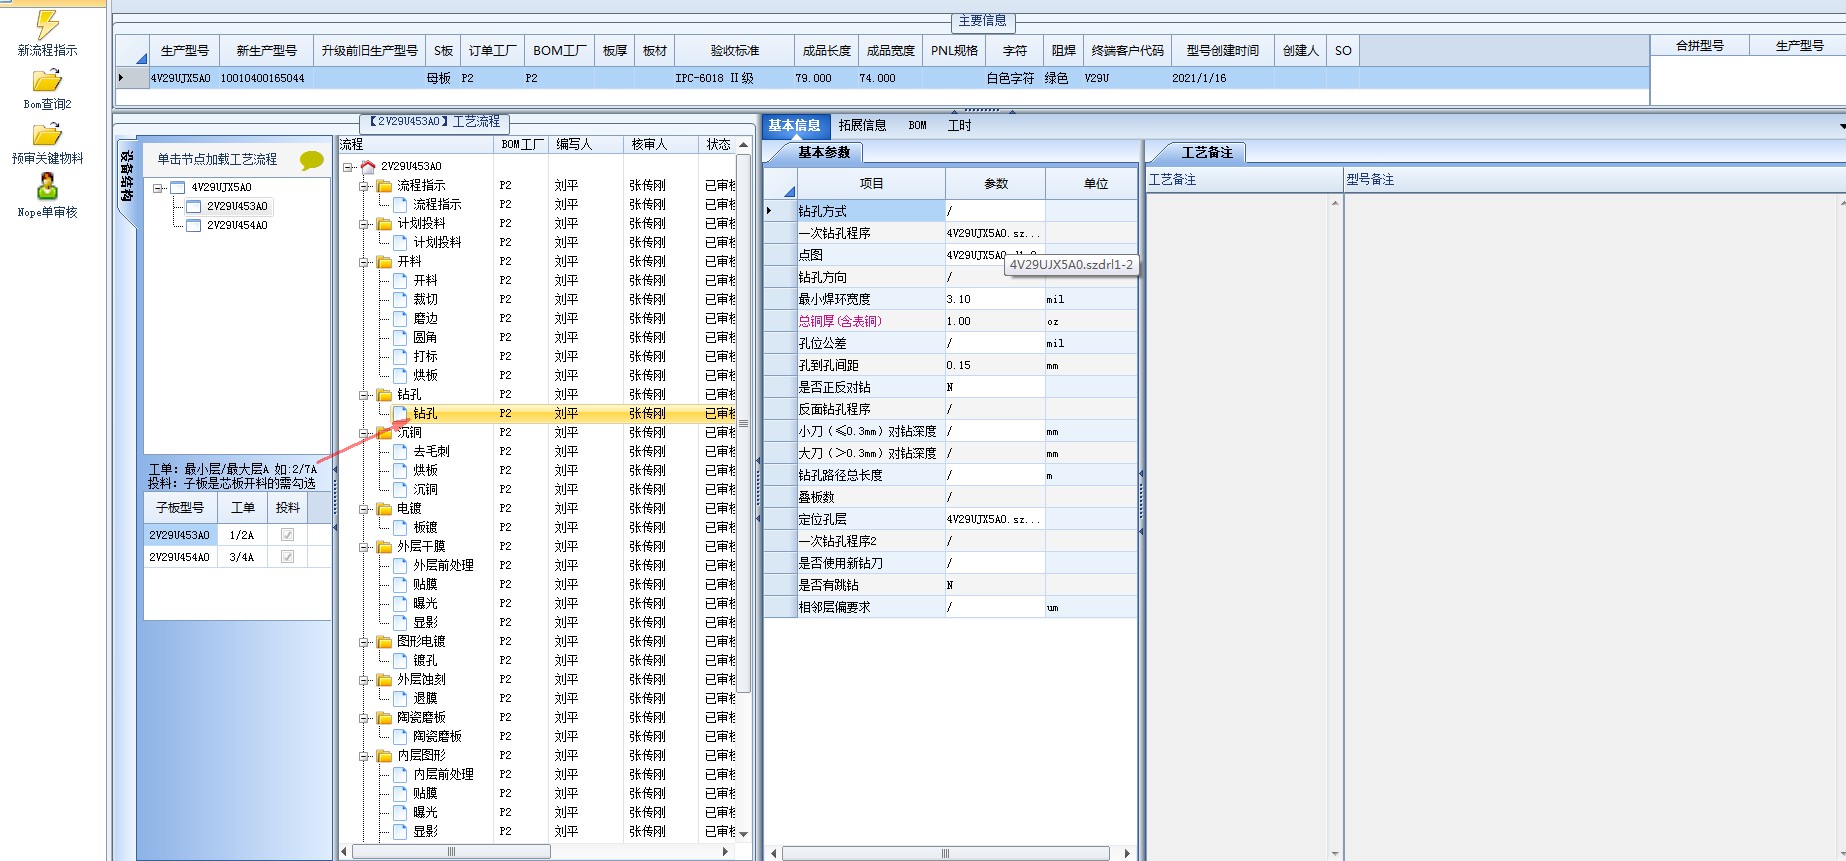Open the 新流程指示 lightning icon

46,25
